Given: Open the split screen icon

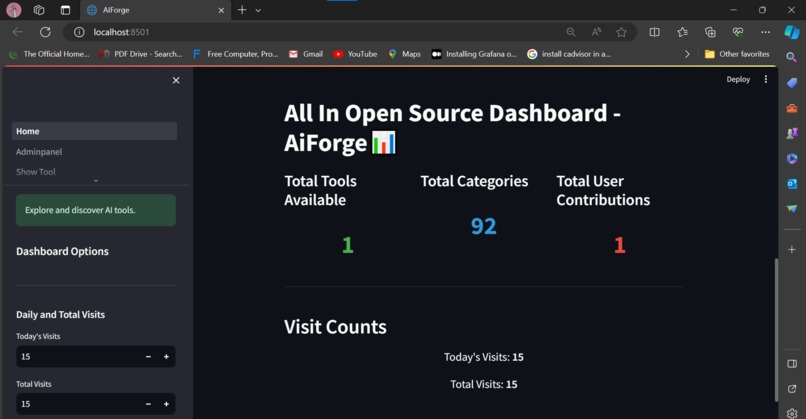Looking at the screenshot, I should point(654,32).
